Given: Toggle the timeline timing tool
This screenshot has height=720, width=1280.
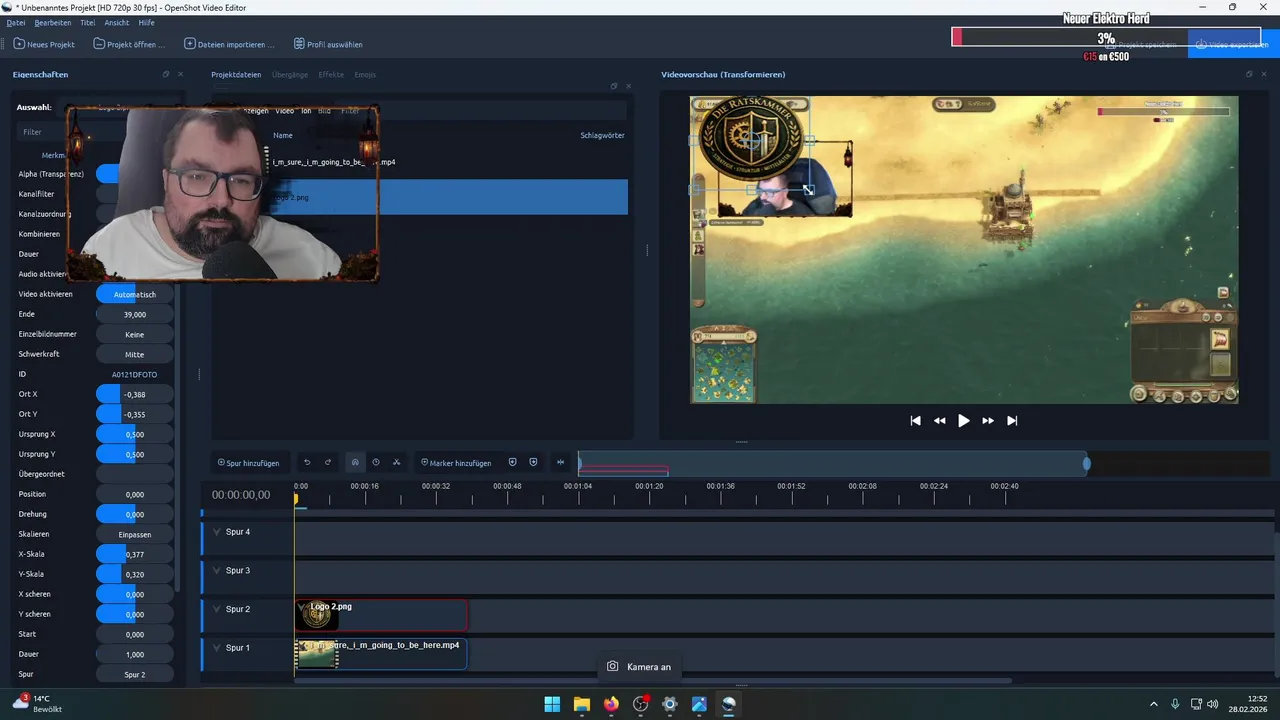Looking at the screenshot, I should point(375,462).
